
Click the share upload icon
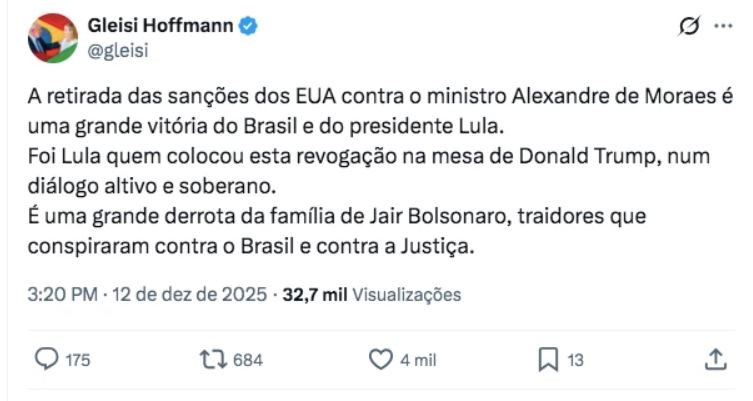coord(715,359)
